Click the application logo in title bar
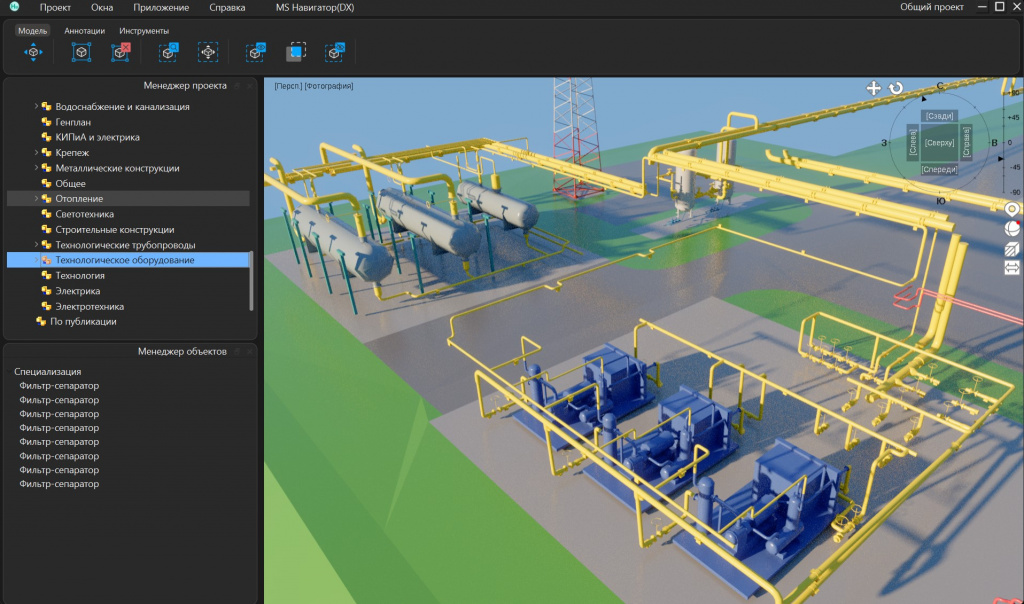This screenshot has width=1024, height=604. click(14, 7)
